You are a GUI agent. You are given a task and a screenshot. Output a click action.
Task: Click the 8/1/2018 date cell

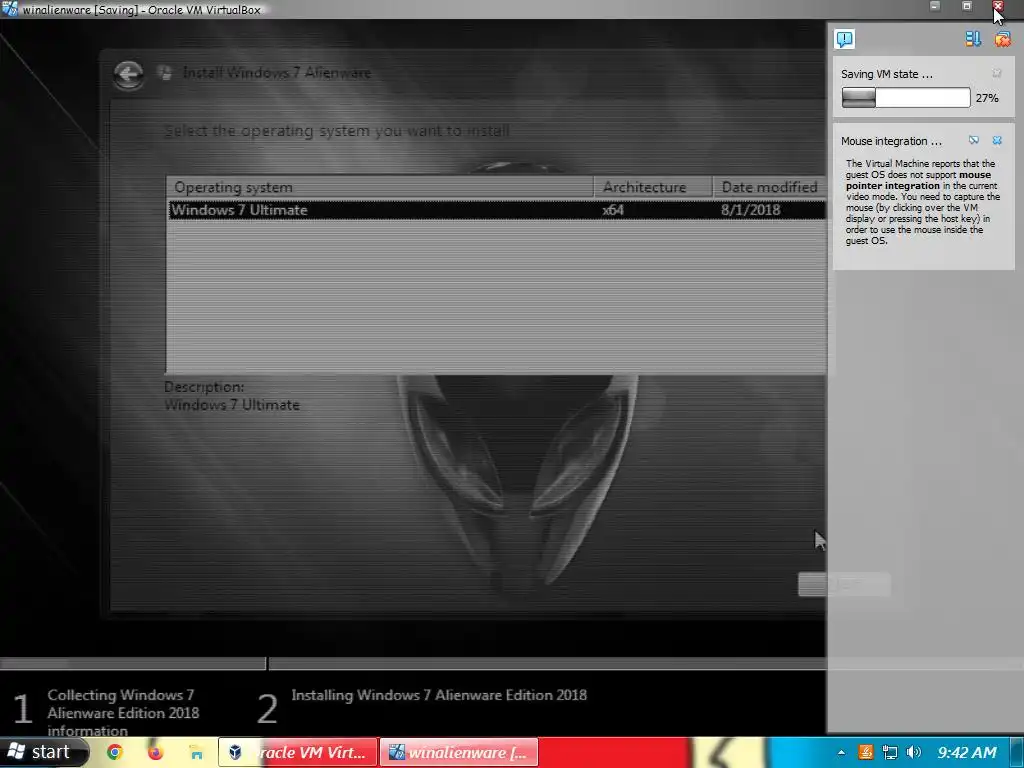(750, 210)
